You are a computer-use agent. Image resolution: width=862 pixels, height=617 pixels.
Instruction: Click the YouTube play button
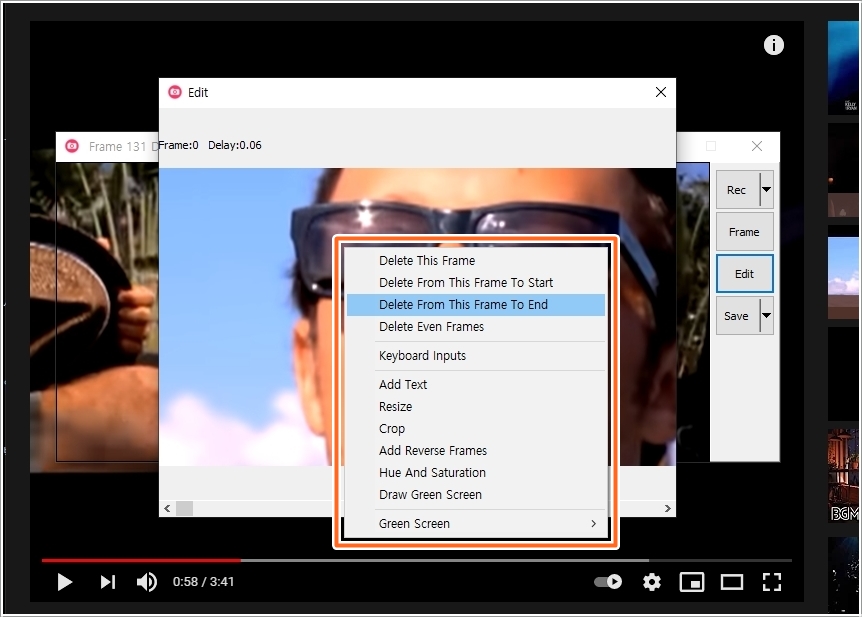tap(64, 582)
